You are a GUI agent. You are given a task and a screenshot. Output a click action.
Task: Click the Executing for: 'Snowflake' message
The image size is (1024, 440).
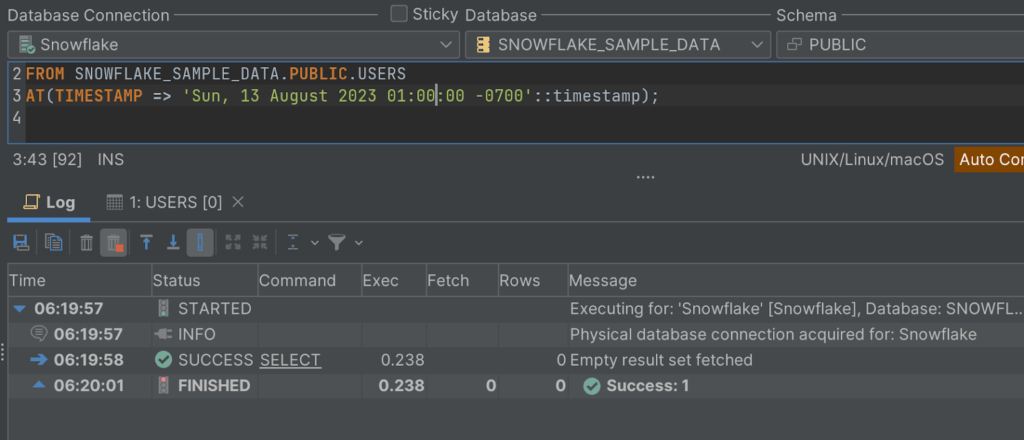coord(796,309)
